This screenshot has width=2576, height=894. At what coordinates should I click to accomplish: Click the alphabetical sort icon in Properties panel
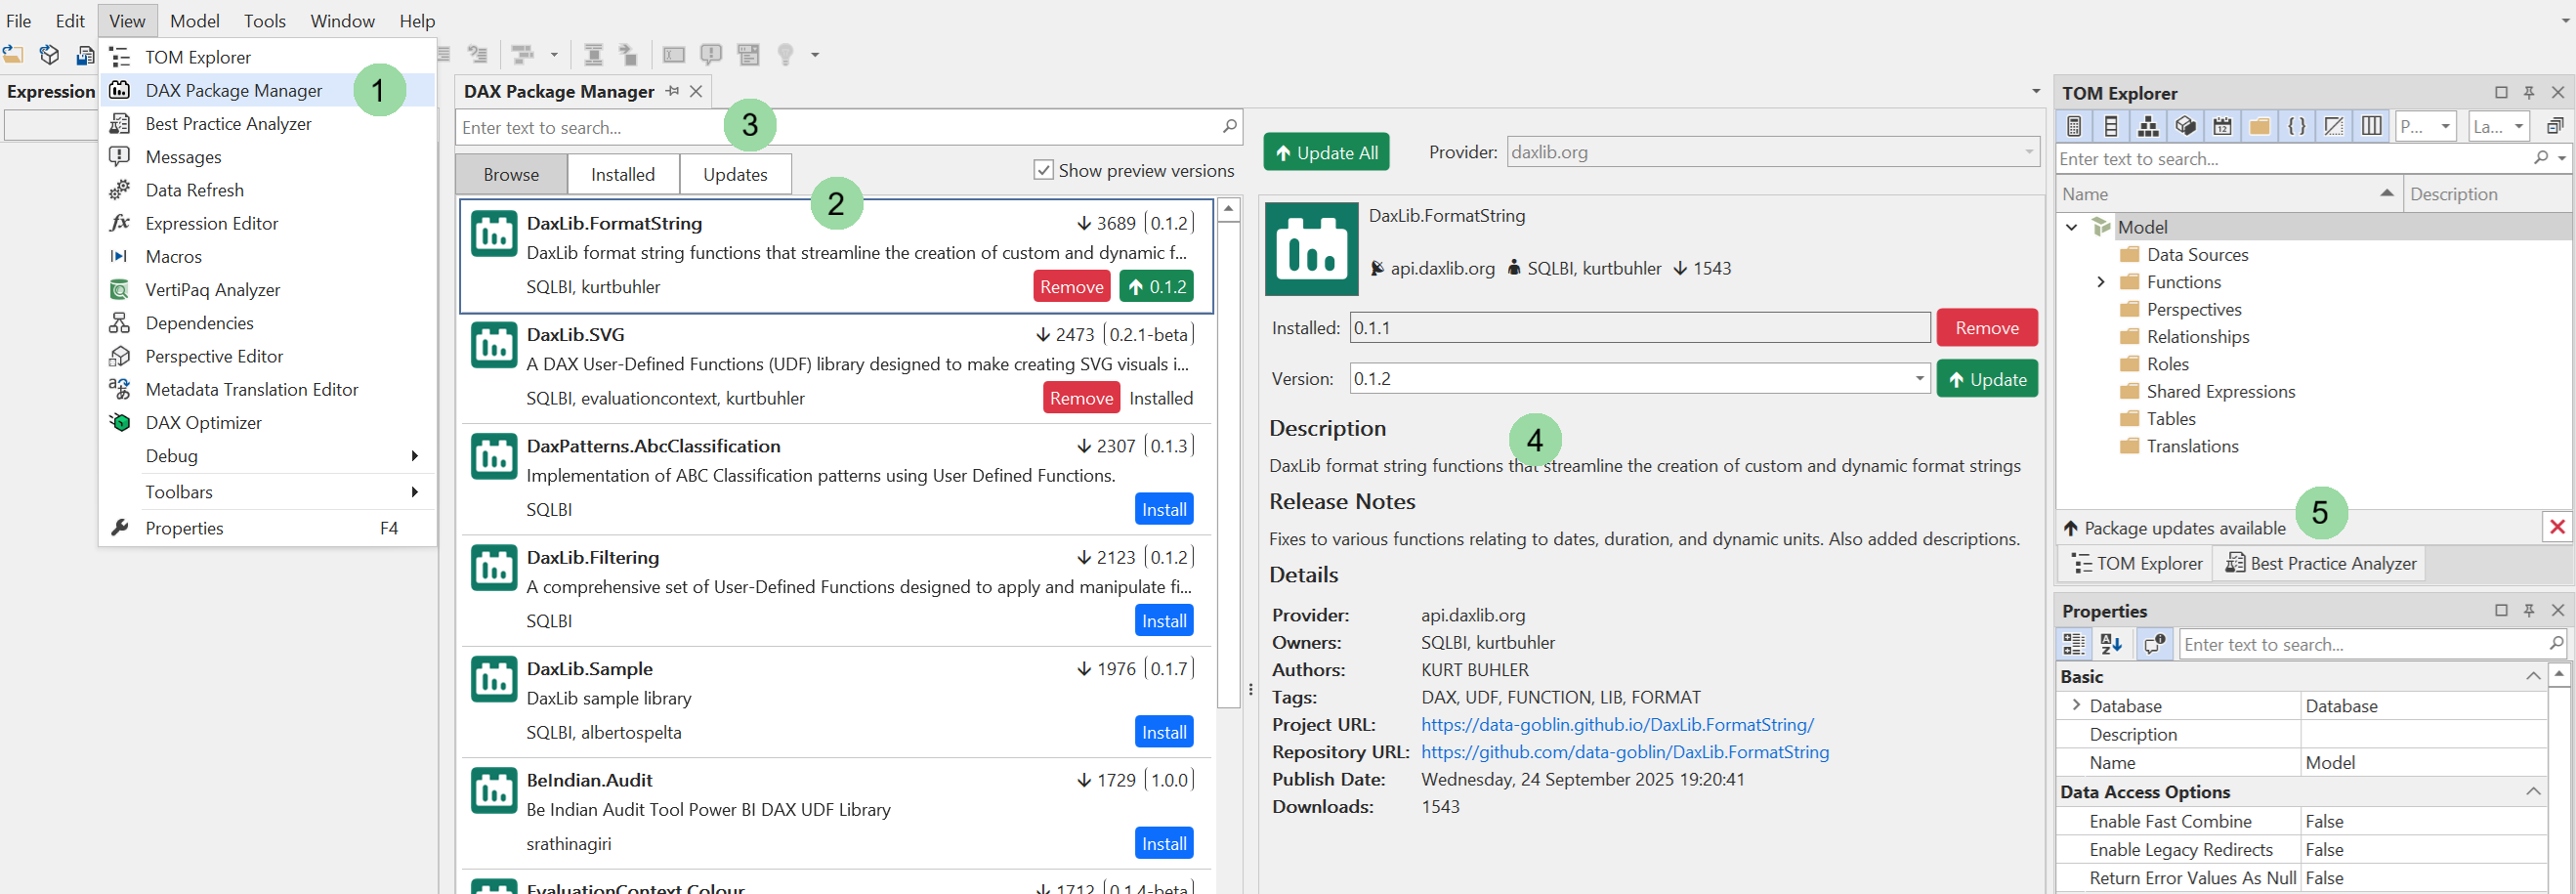point(2112,644)
